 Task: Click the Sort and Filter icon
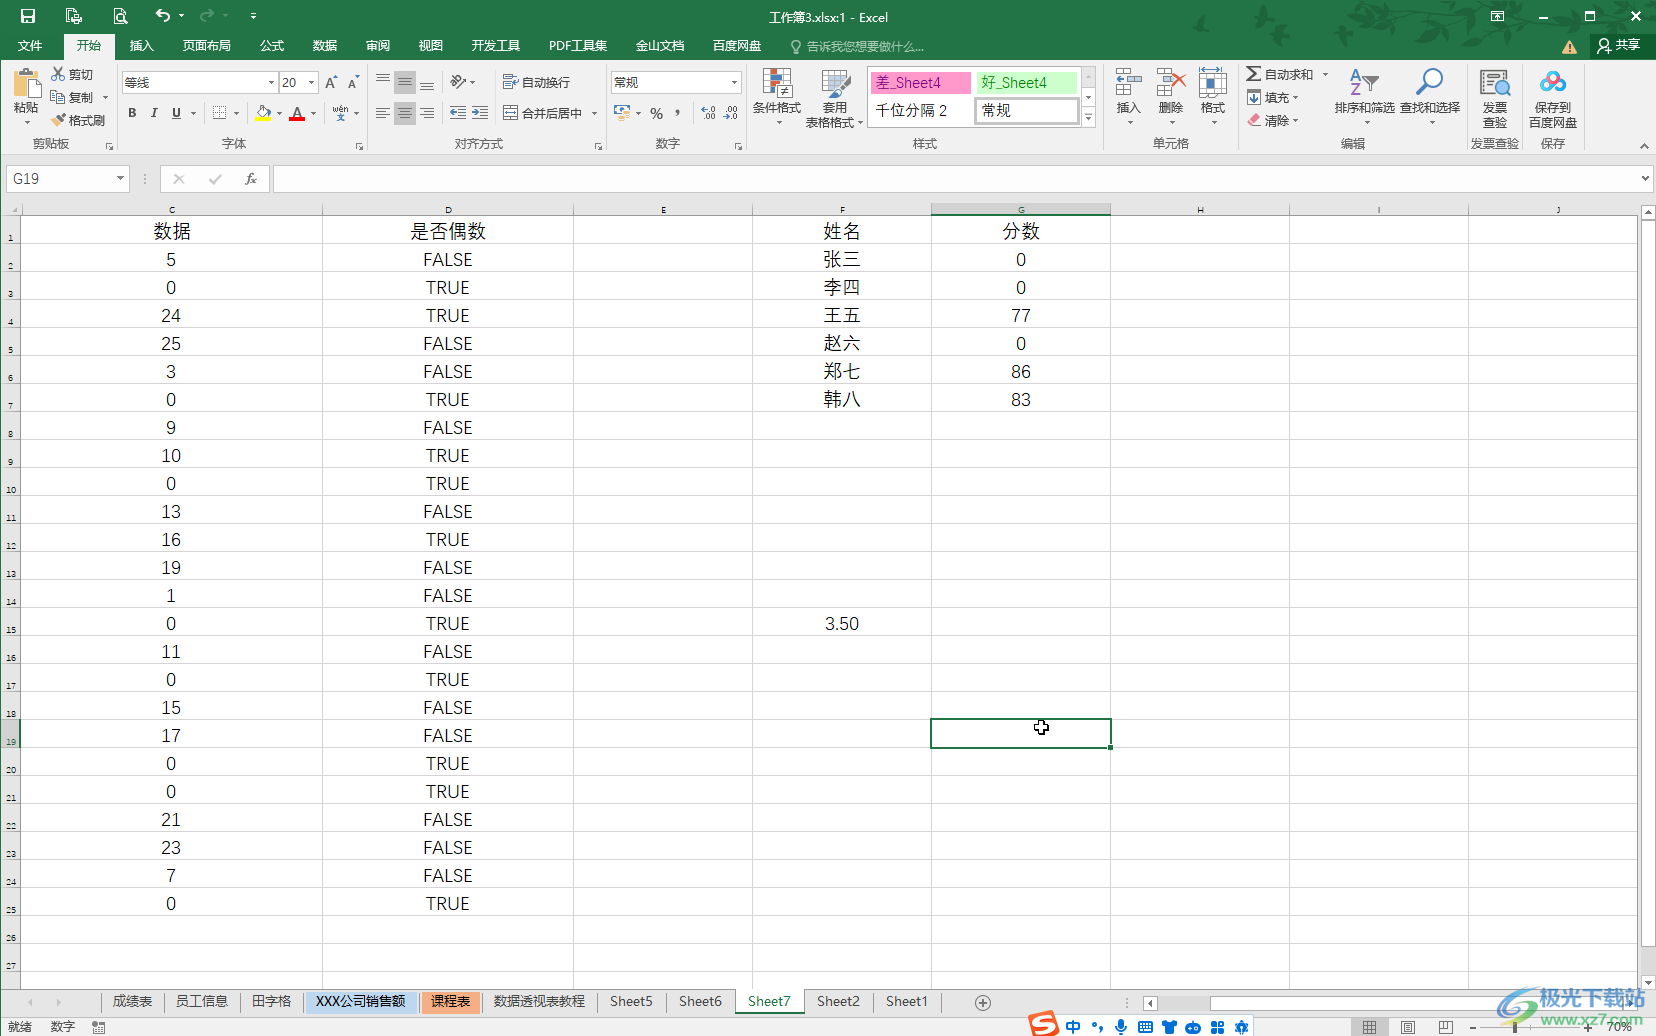tap(1364, 82)
